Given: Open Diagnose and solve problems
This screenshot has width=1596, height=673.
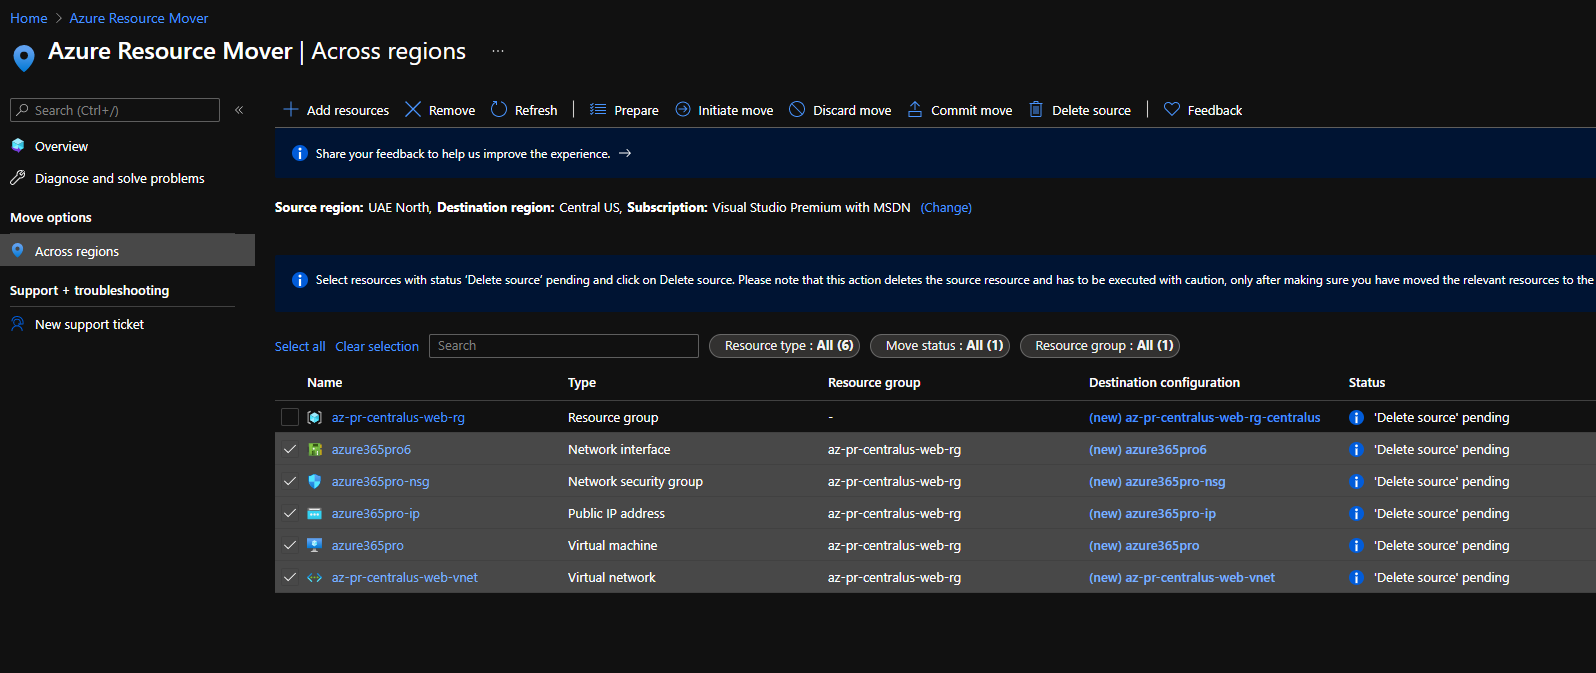Looking at the screenshot, I should click(x=119, y=178).
